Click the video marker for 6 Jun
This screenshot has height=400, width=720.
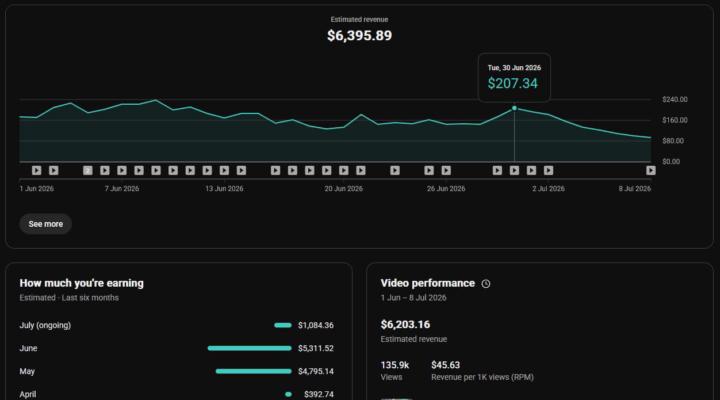point(105,170)
